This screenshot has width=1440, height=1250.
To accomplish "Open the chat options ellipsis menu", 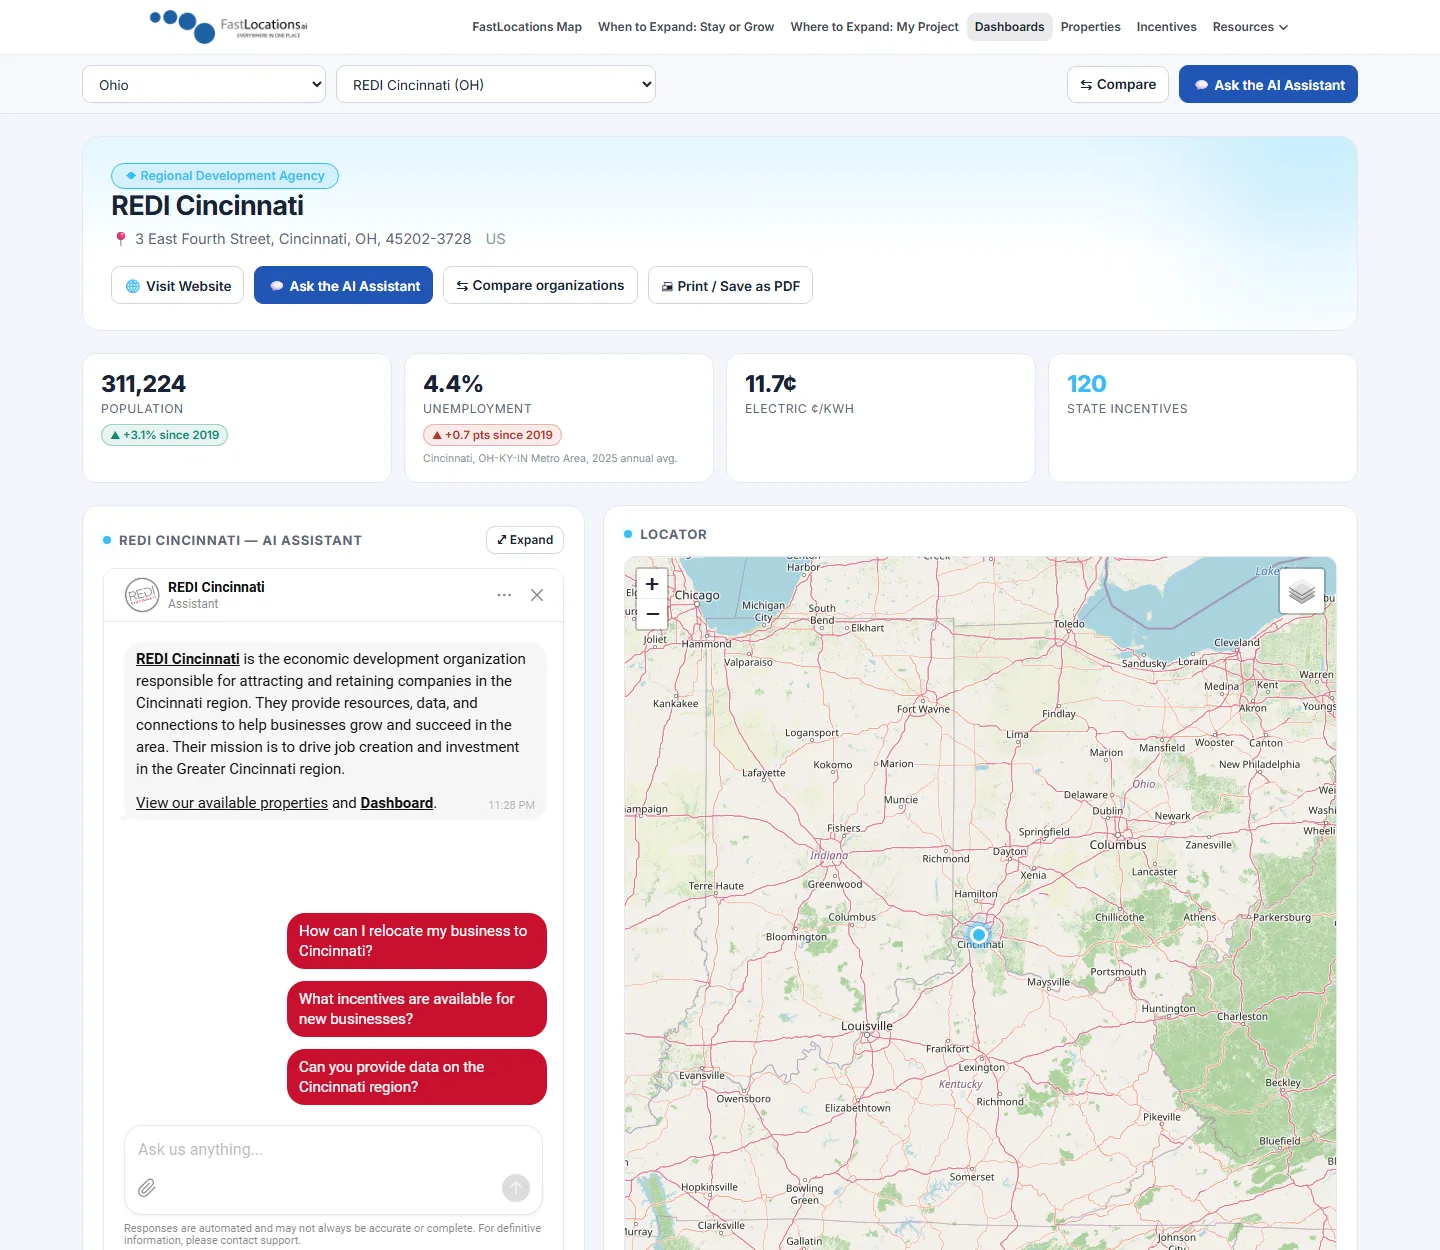I will pyautogui.click(x=504, y=595).
